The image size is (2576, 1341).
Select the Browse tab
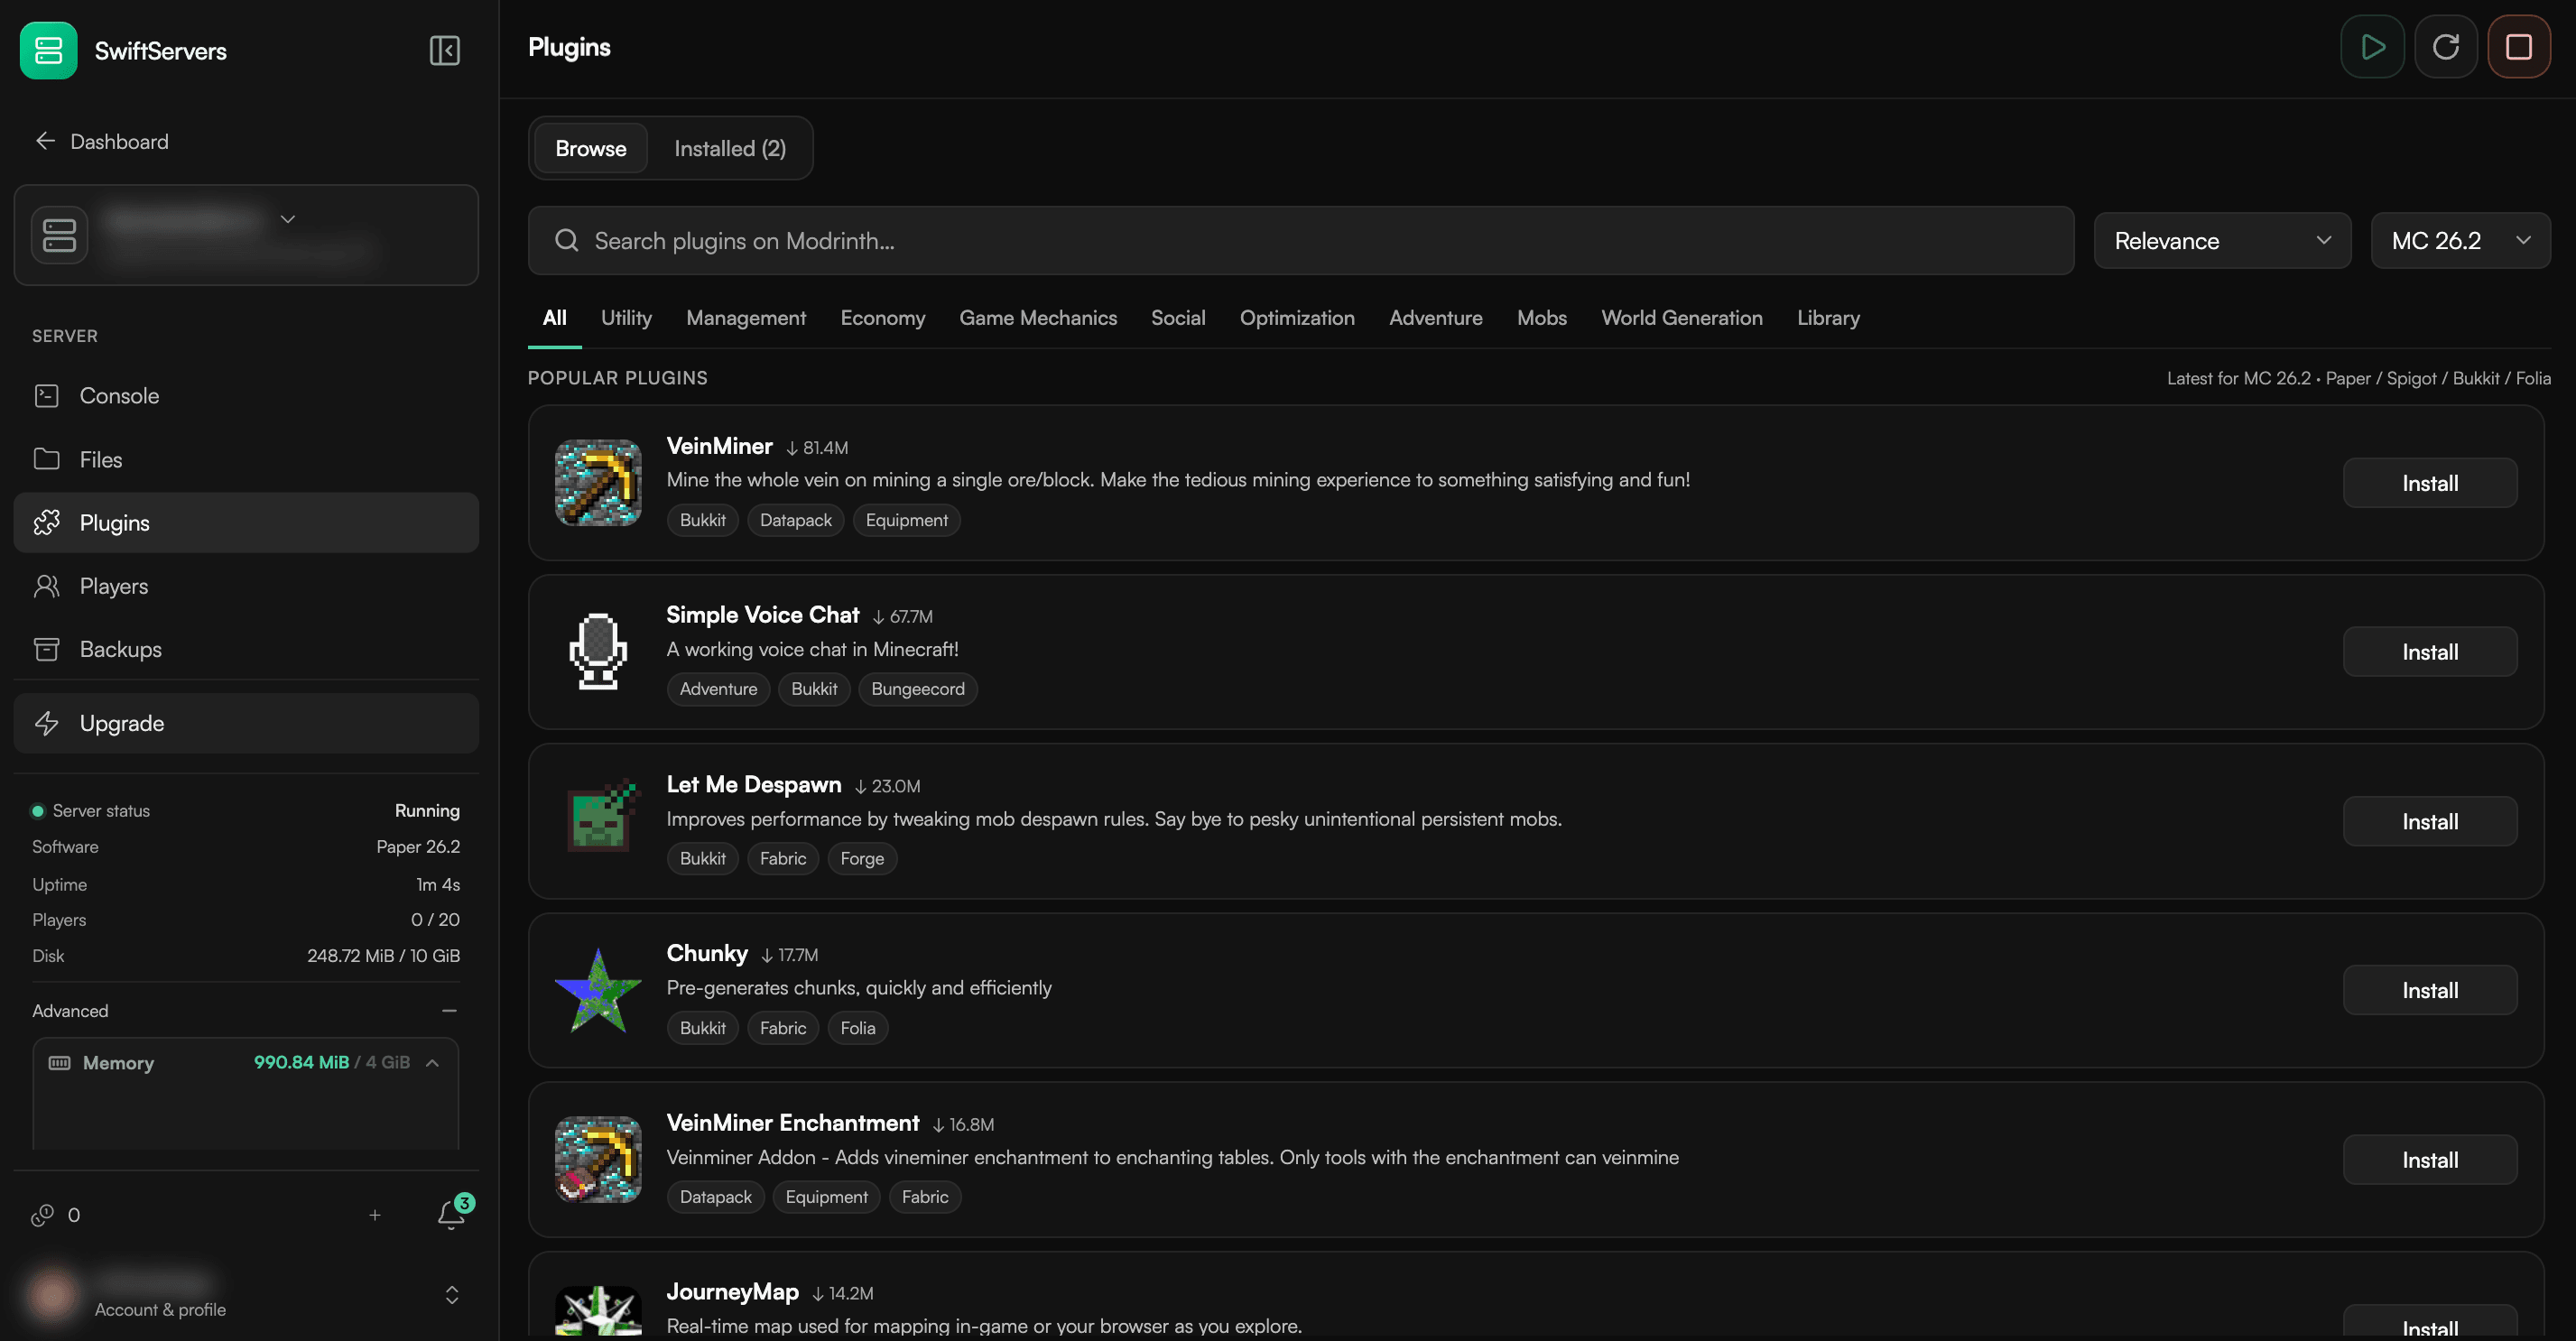tap(590, 148)
